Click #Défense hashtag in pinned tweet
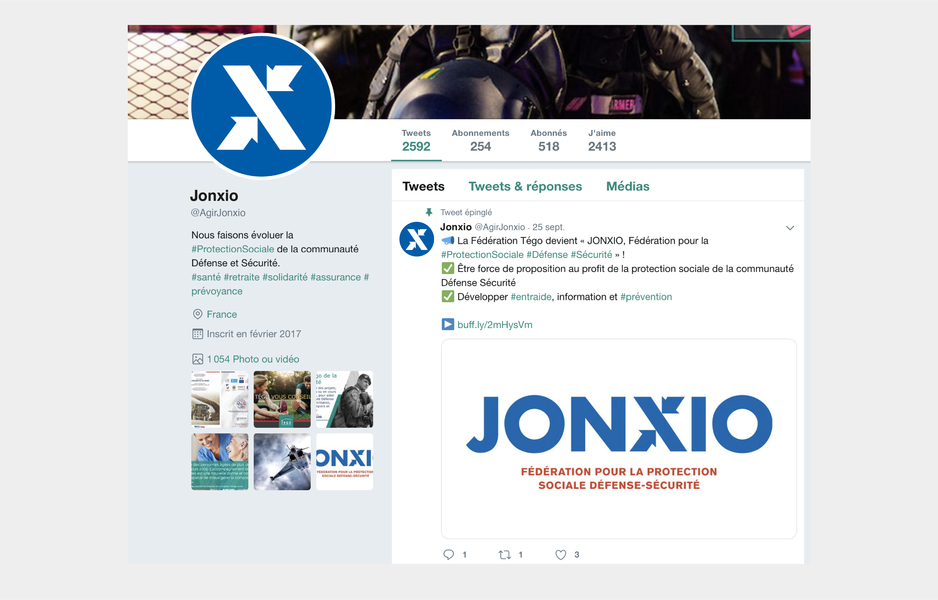This screenshot has height=600, width=938. click(x=547, y=254)
